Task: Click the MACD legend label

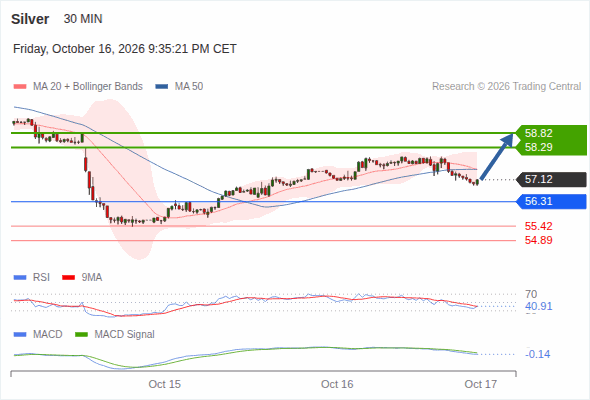Action: coord(47,335)
